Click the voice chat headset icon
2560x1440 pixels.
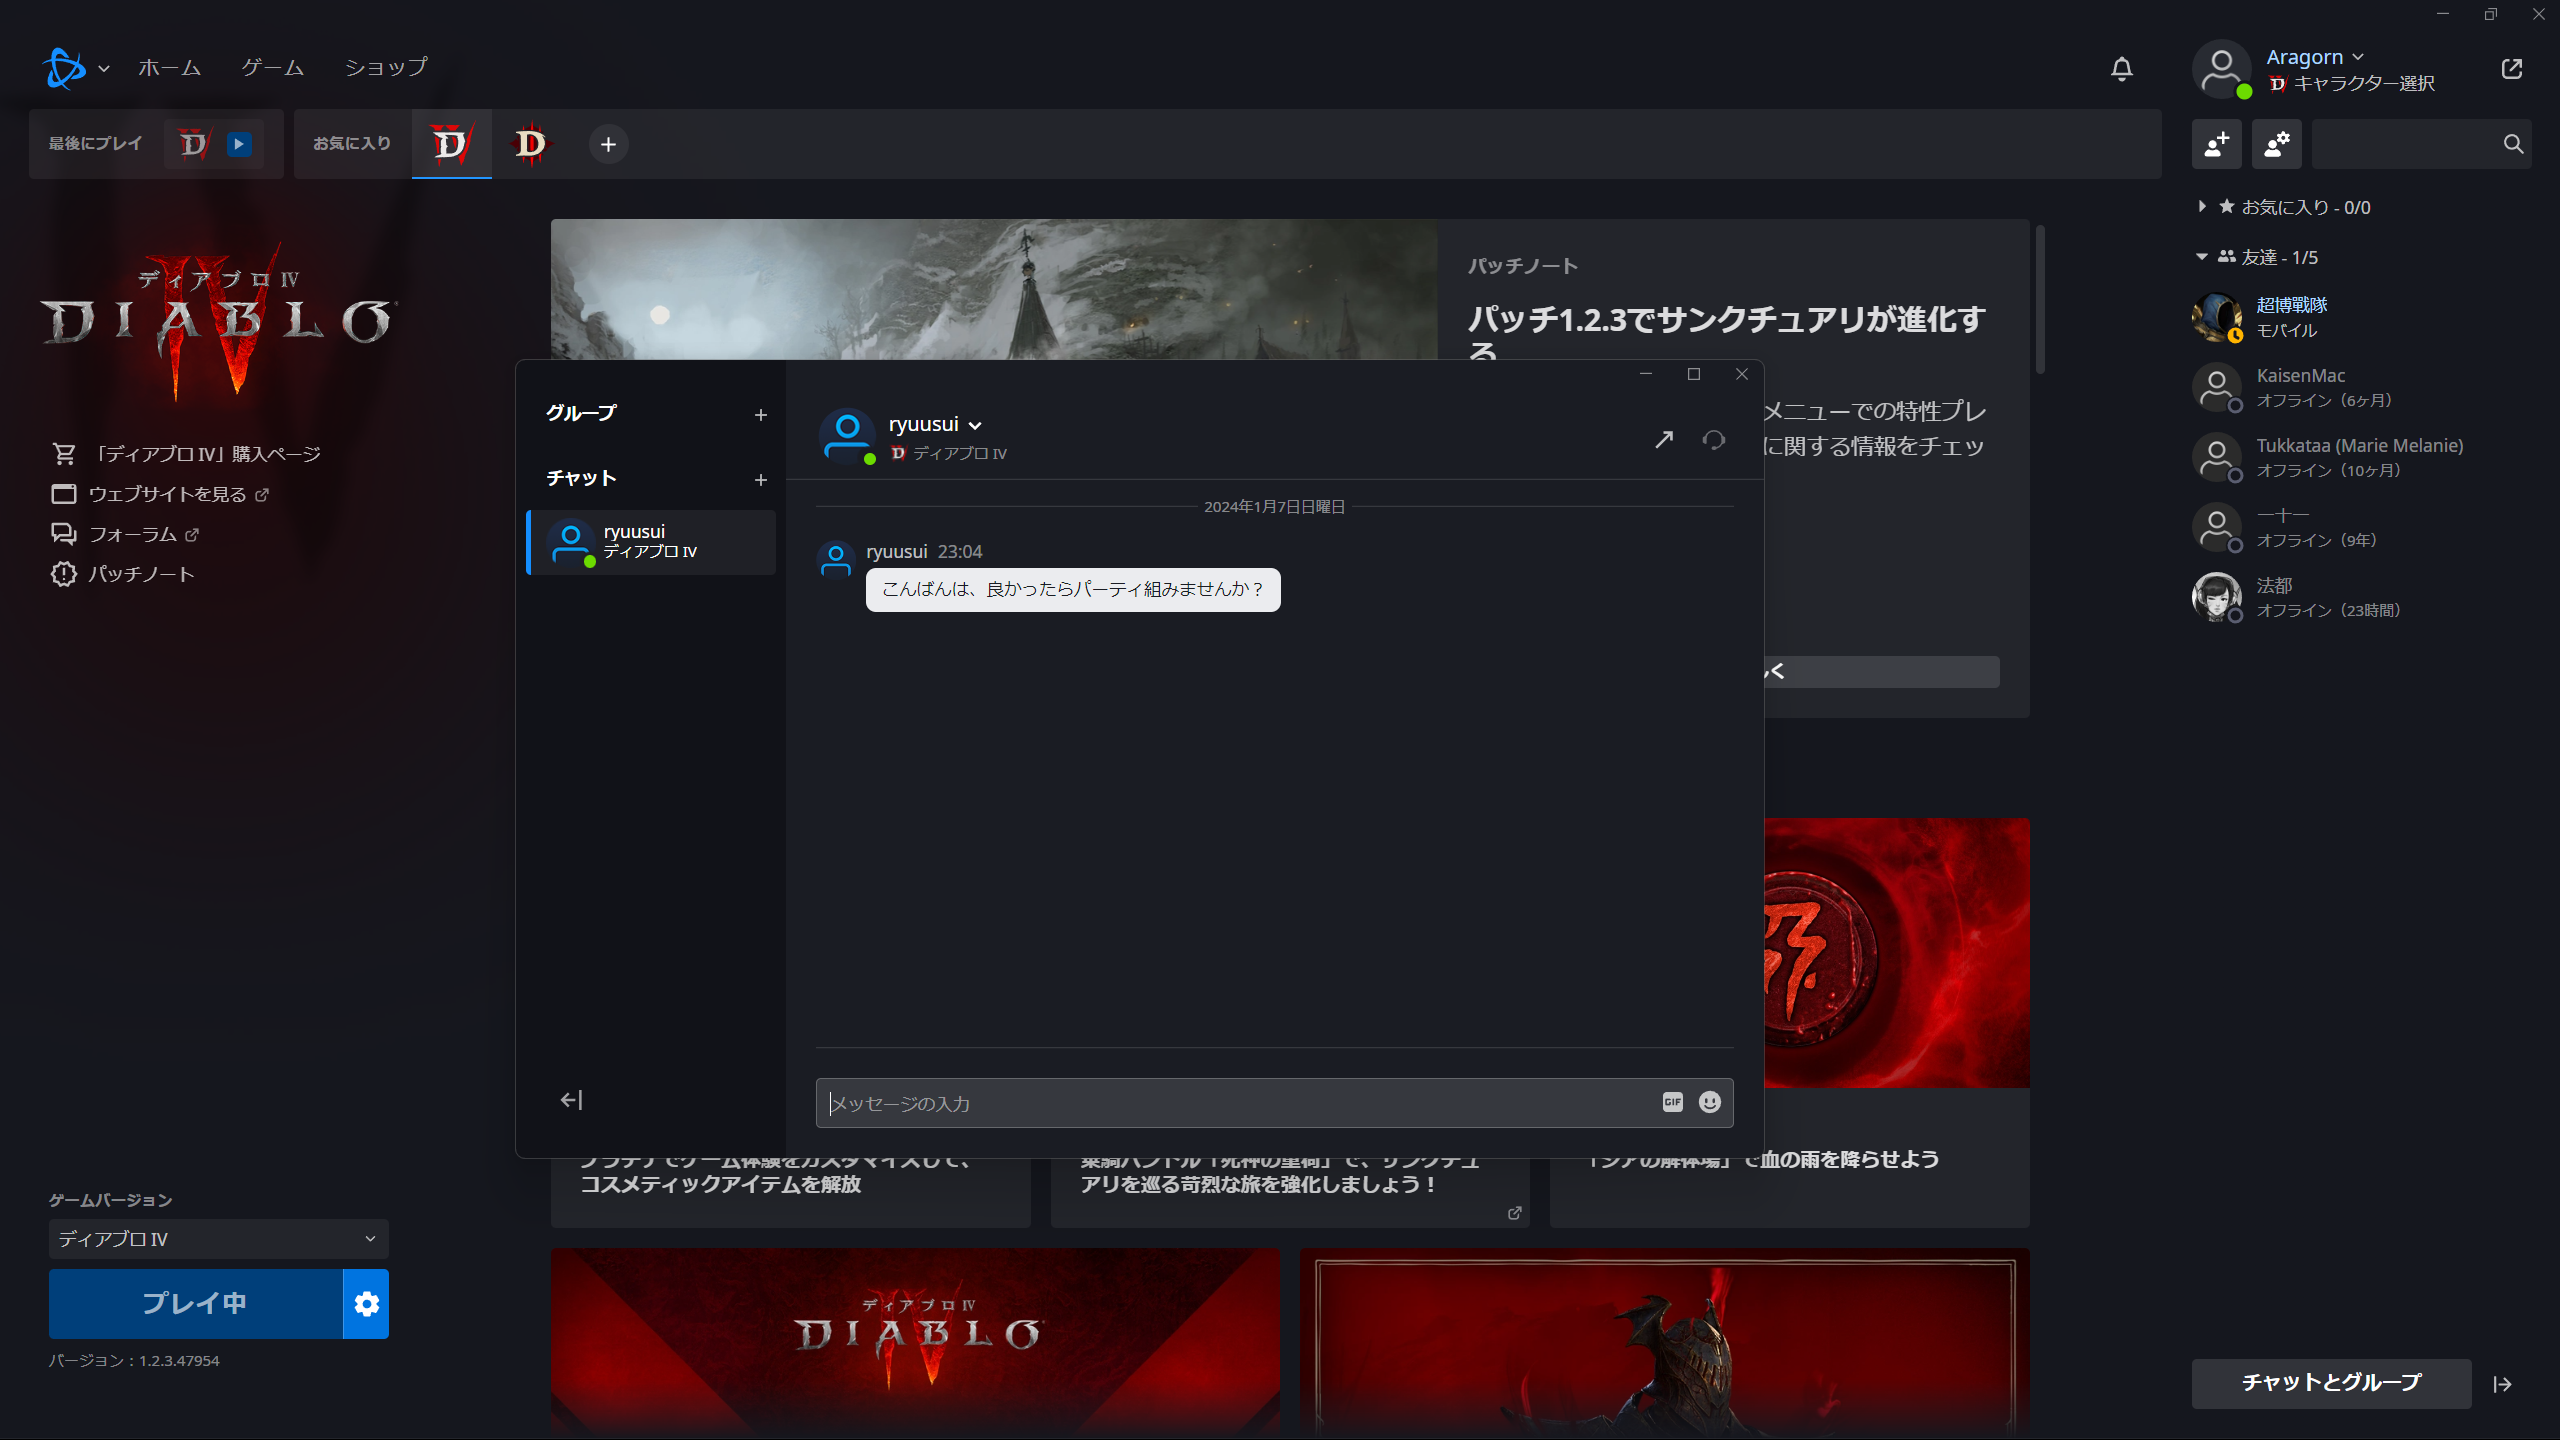click(1714, 439)
